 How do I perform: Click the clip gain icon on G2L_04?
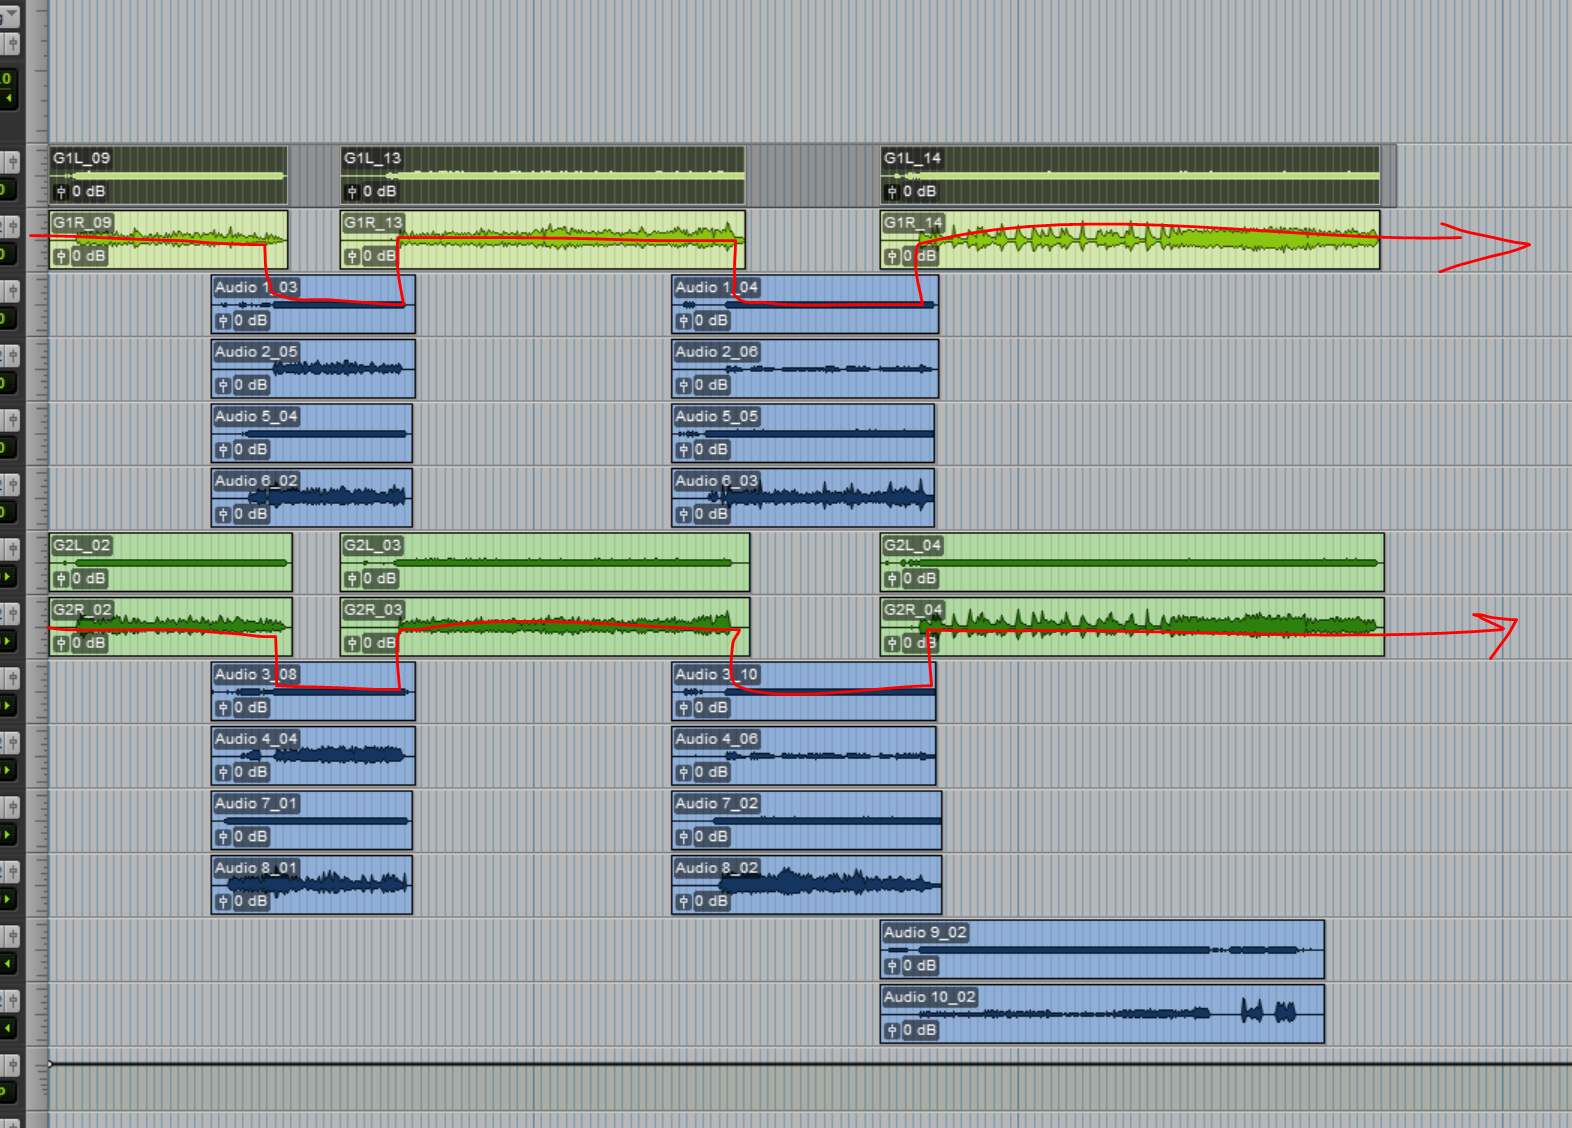[x=892, y=579]
